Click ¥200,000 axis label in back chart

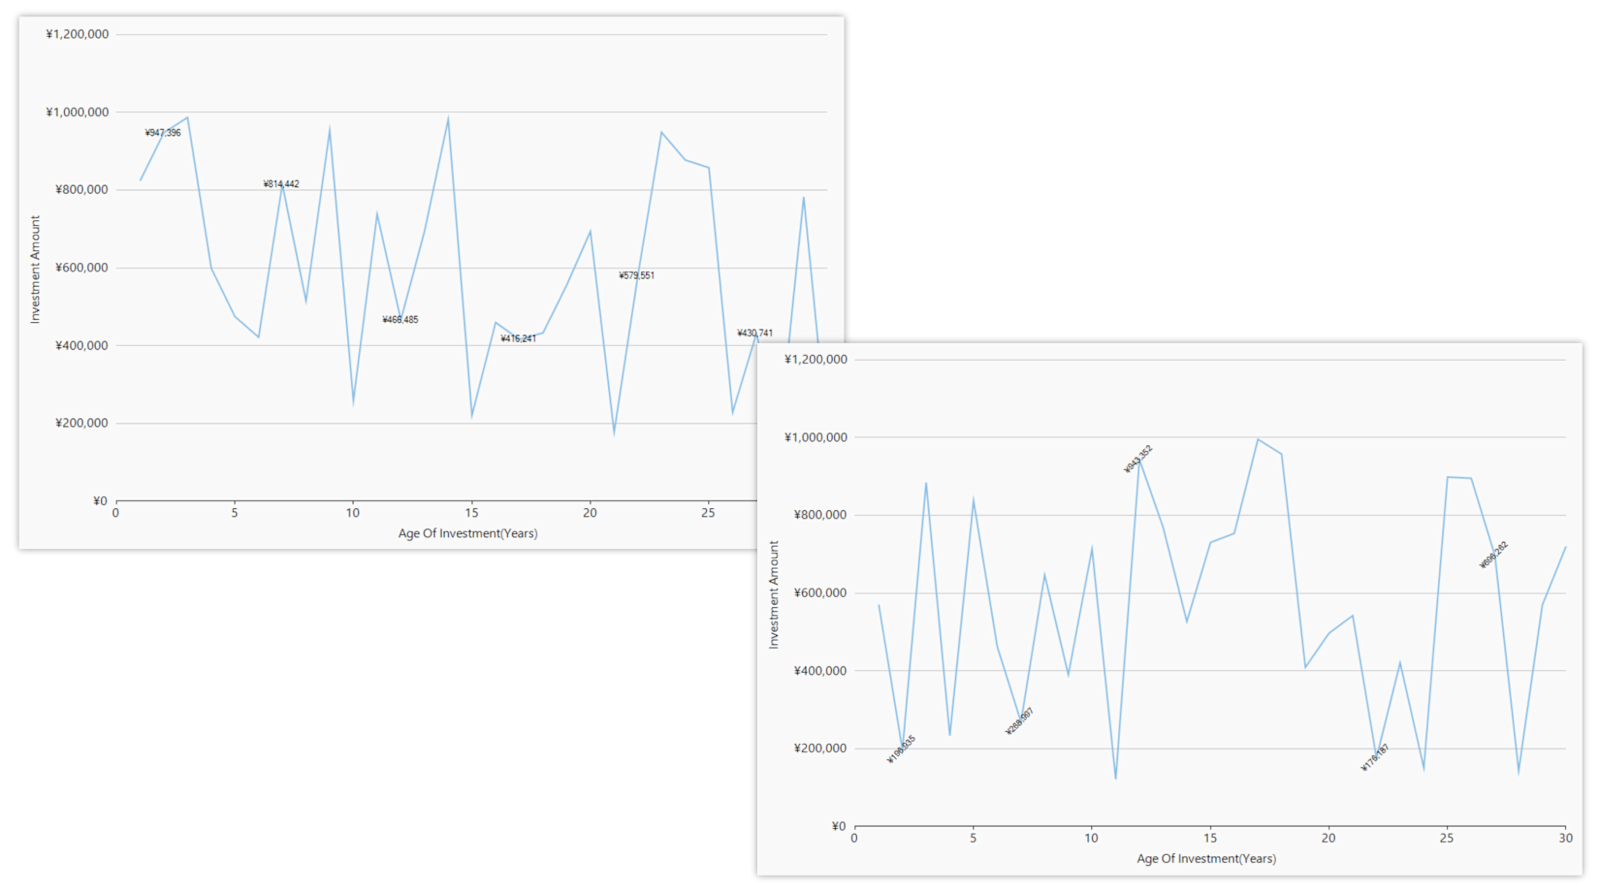point(82,423)
